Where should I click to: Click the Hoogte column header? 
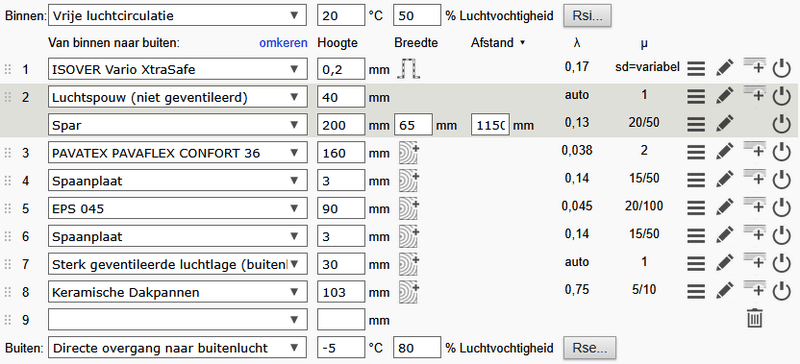point(338,43)
